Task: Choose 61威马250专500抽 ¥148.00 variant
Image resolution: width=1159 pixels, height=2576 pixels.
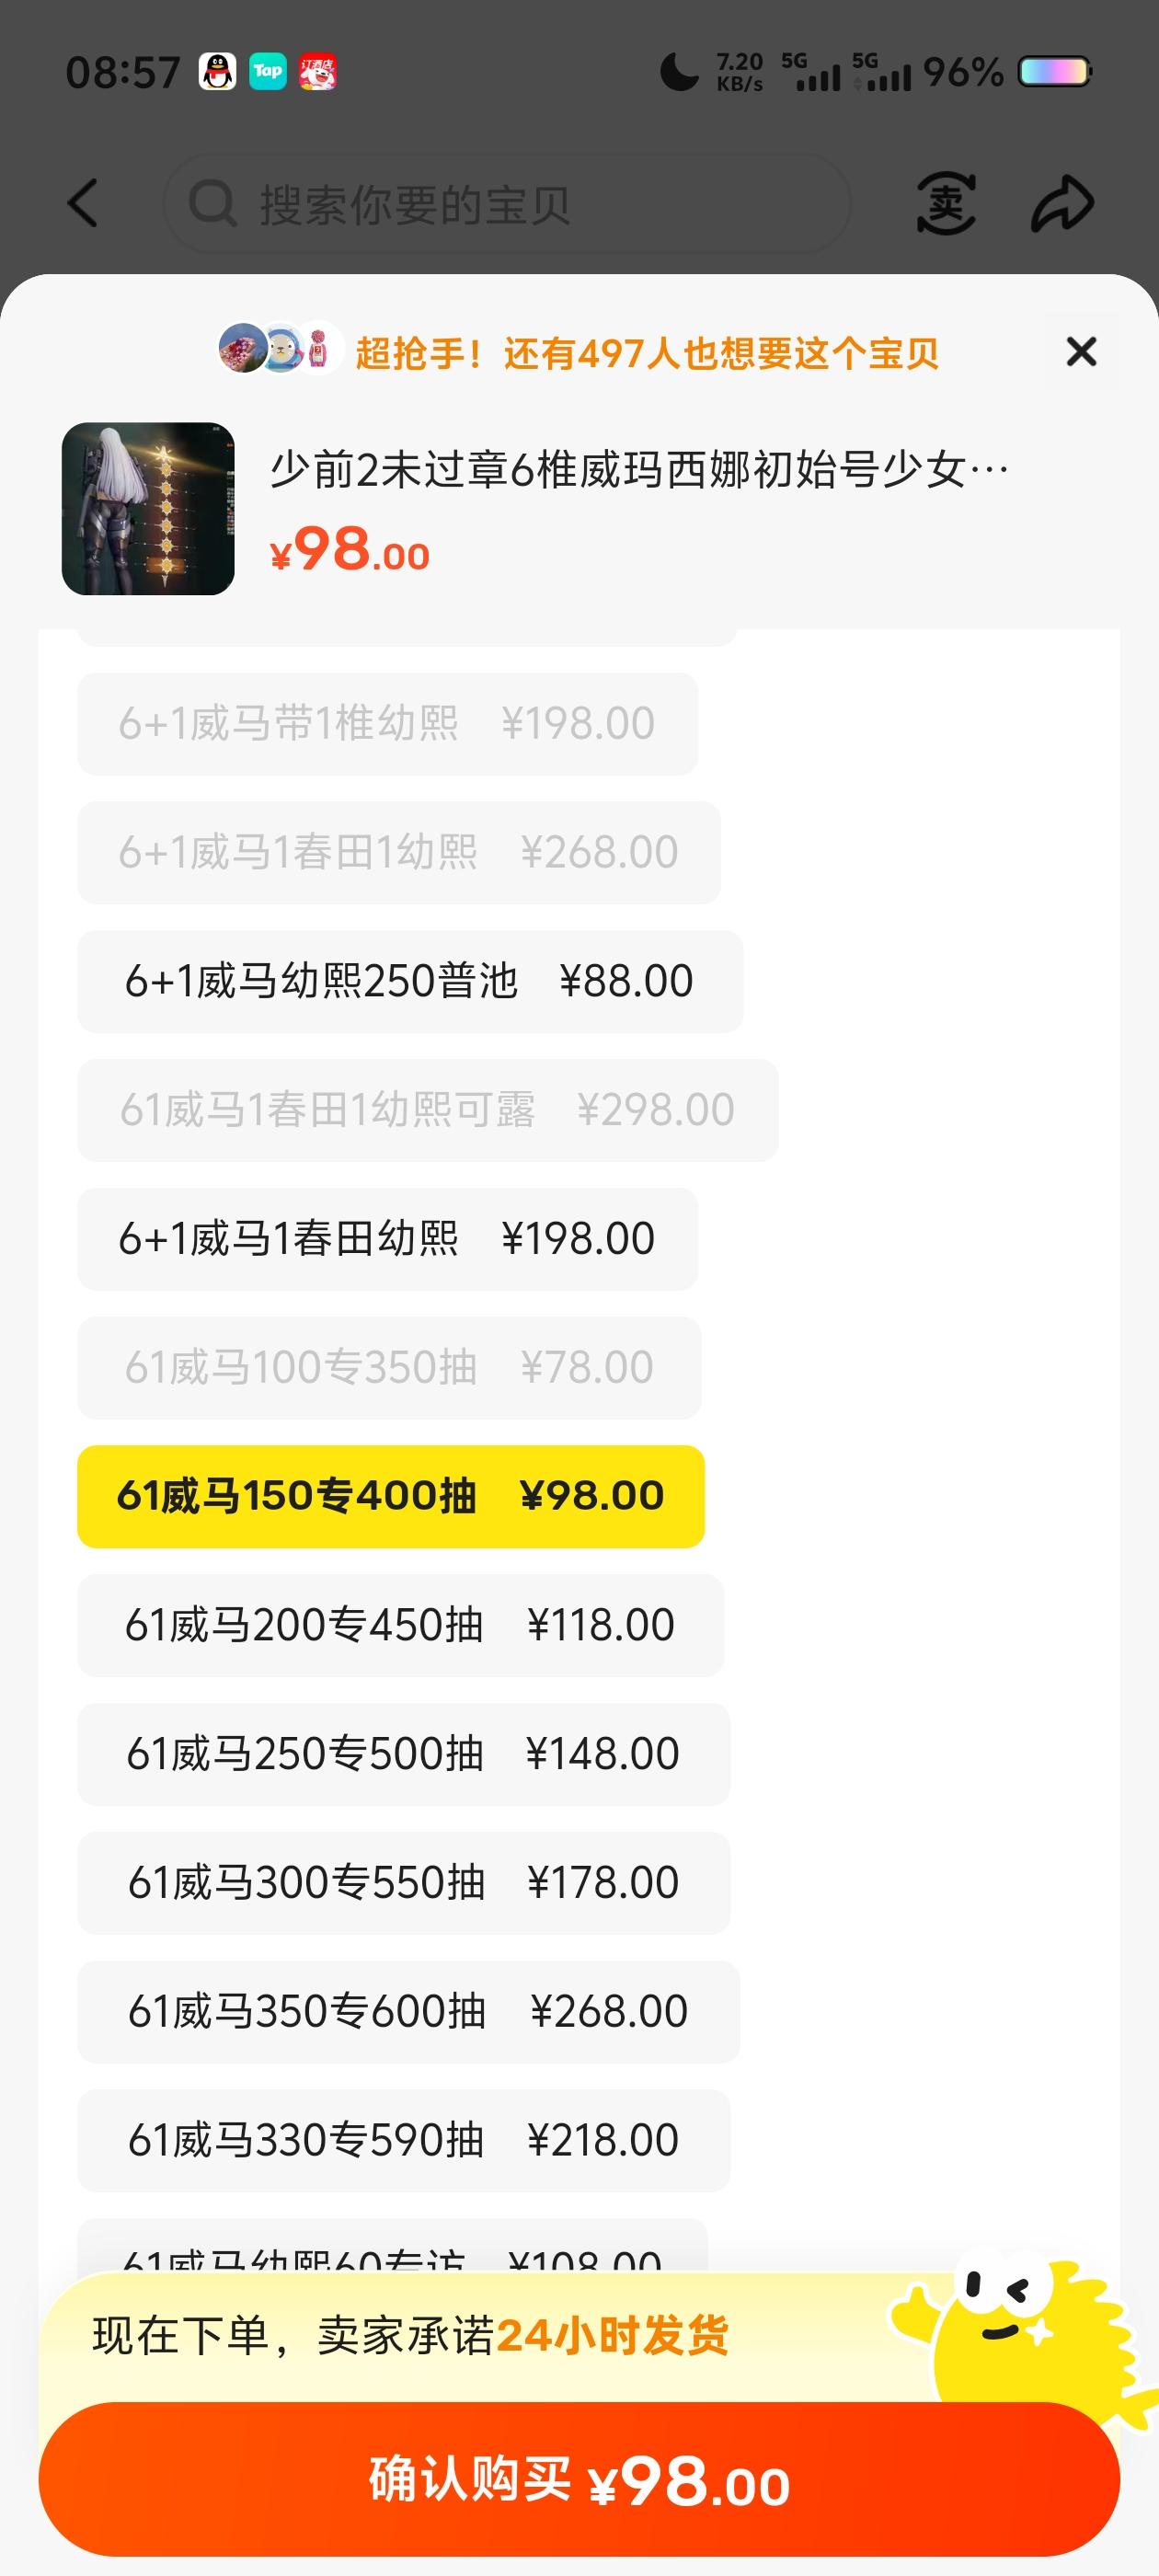Action: [x=403, y=1754]
